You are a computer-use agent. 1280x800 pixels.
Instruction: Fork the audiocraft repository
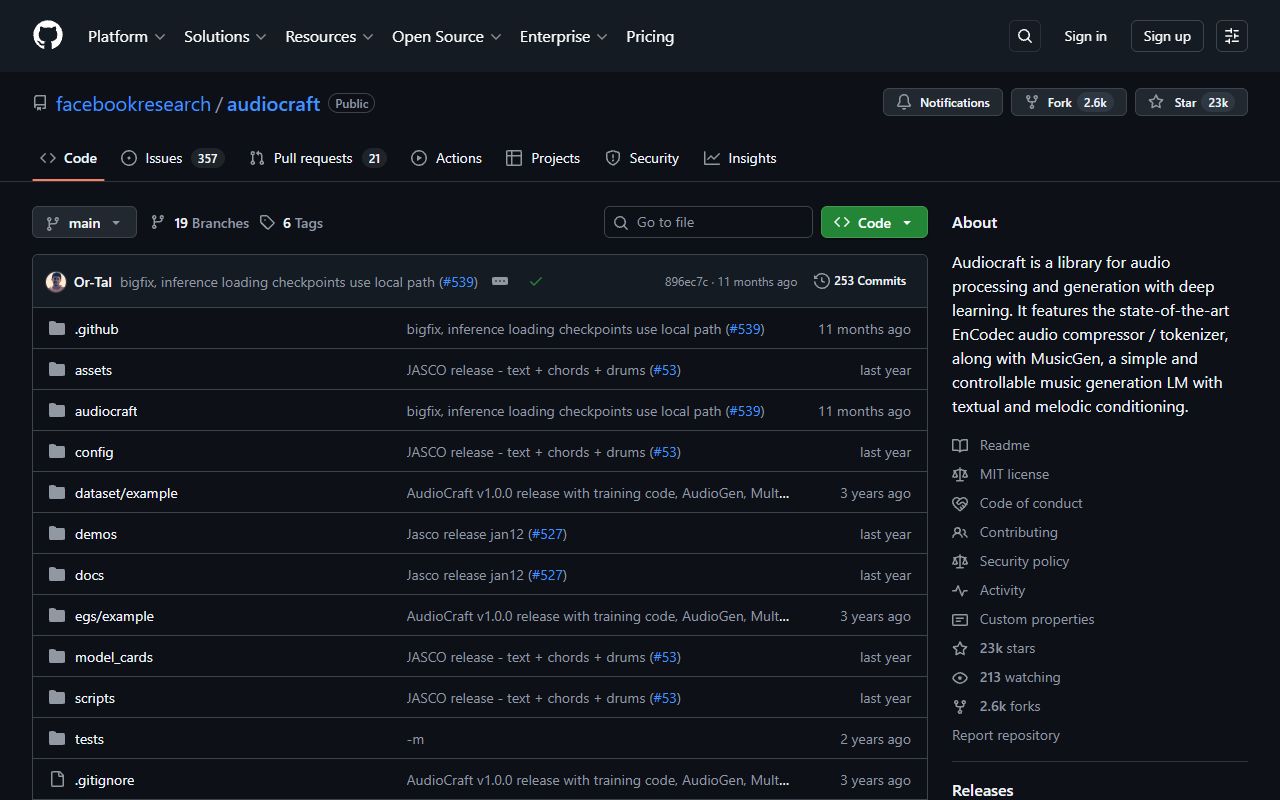click(x=1068, y=101)
